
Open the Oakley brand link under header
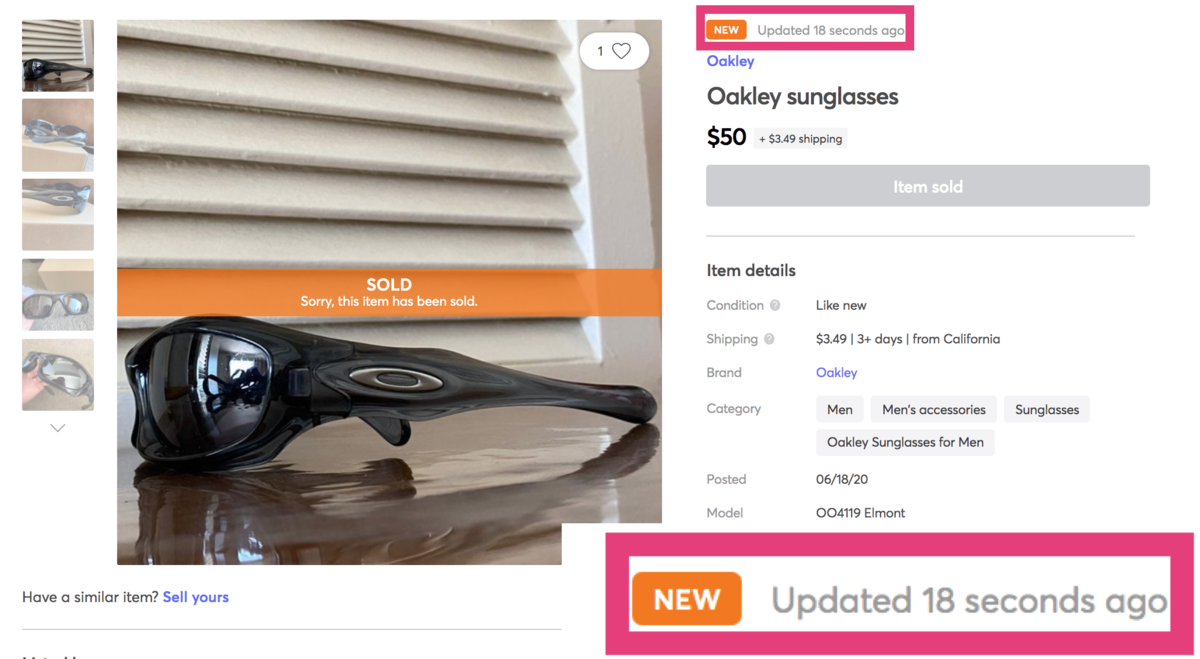point(730,61)
